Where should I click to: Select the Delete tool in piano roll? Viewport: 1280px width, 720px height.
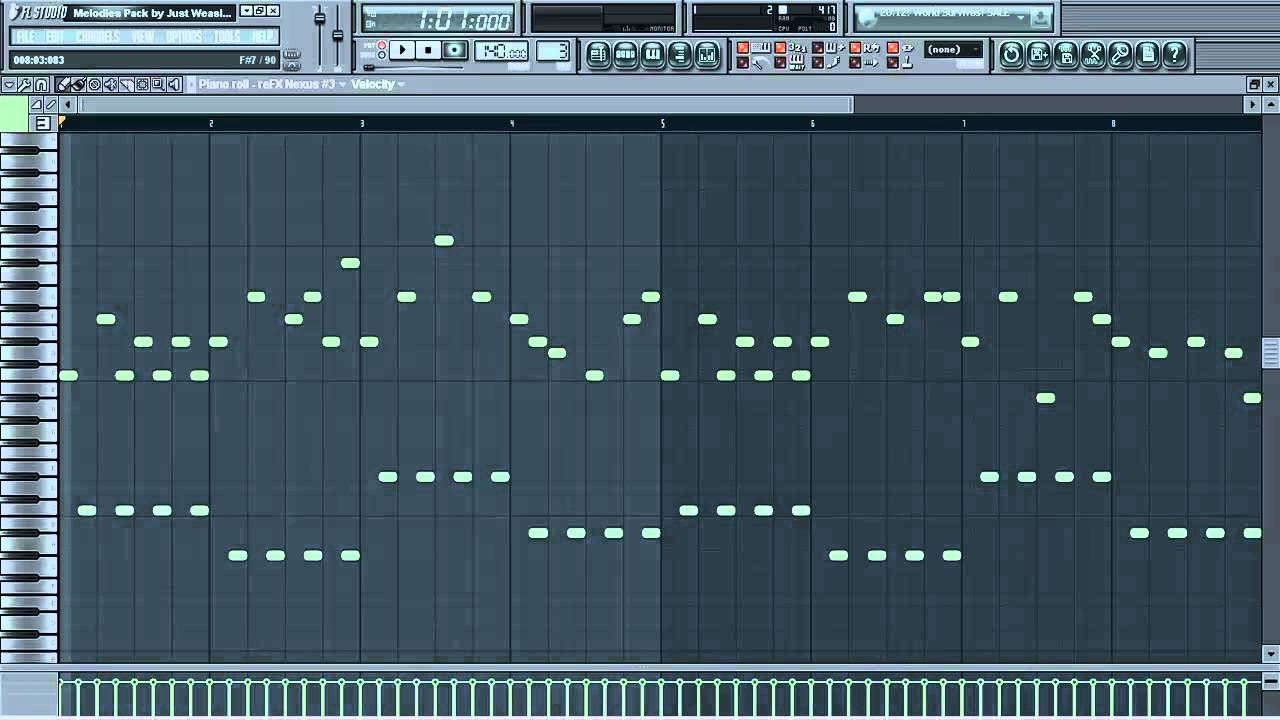coord(94,84)
